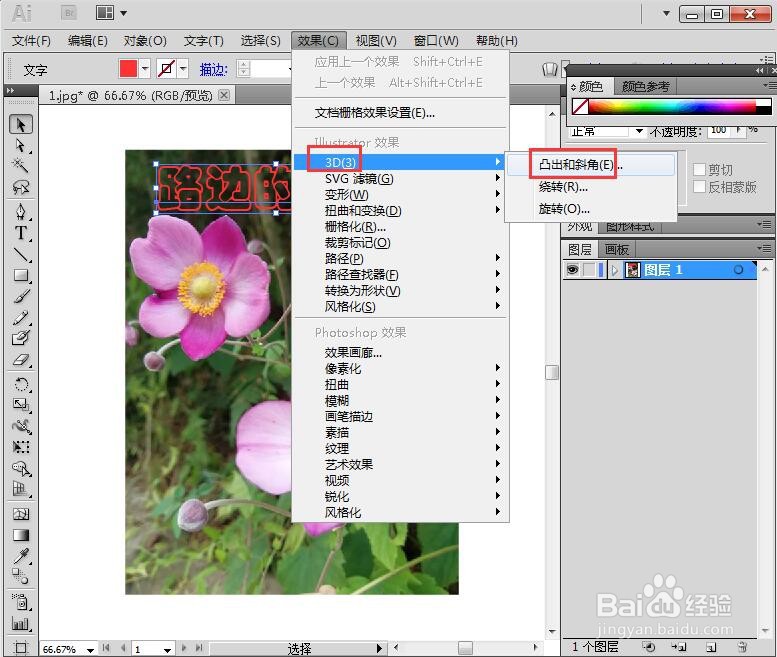Delete selection with Layers panel trash icon

click(x=742, y=647)
